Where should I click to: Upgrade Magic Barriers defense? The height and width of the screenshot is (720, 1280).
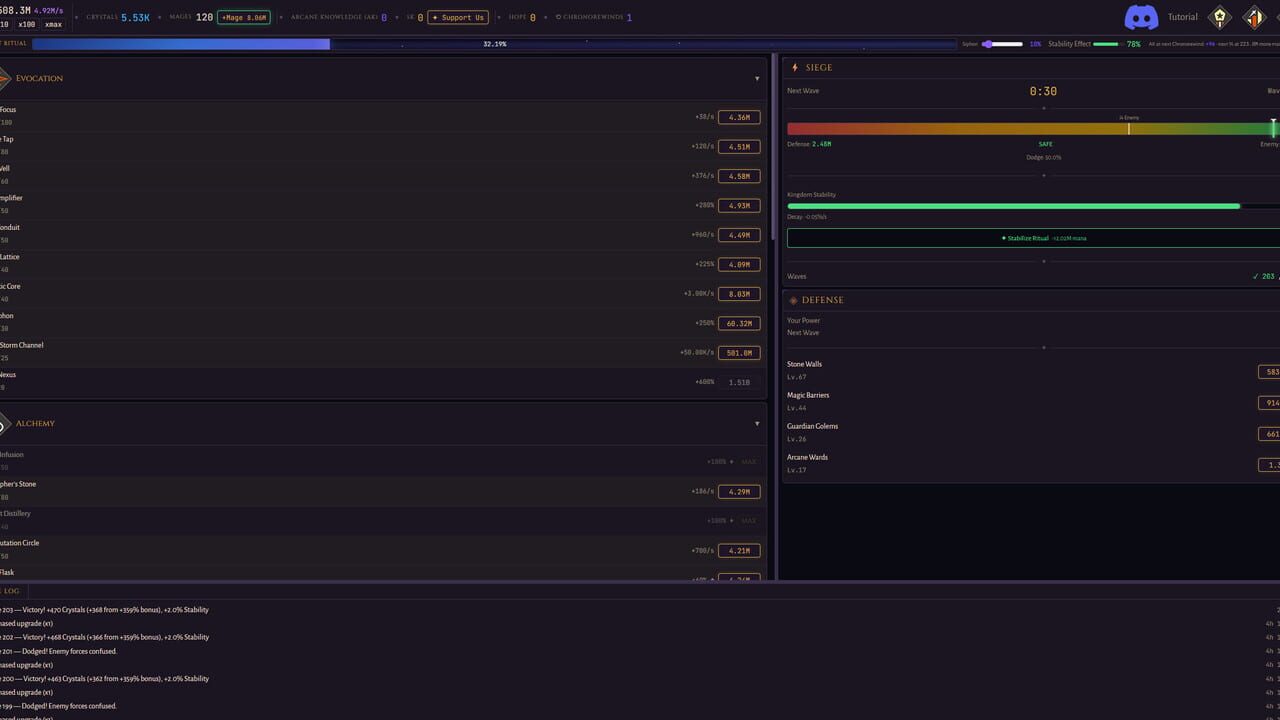[1269, 403]
